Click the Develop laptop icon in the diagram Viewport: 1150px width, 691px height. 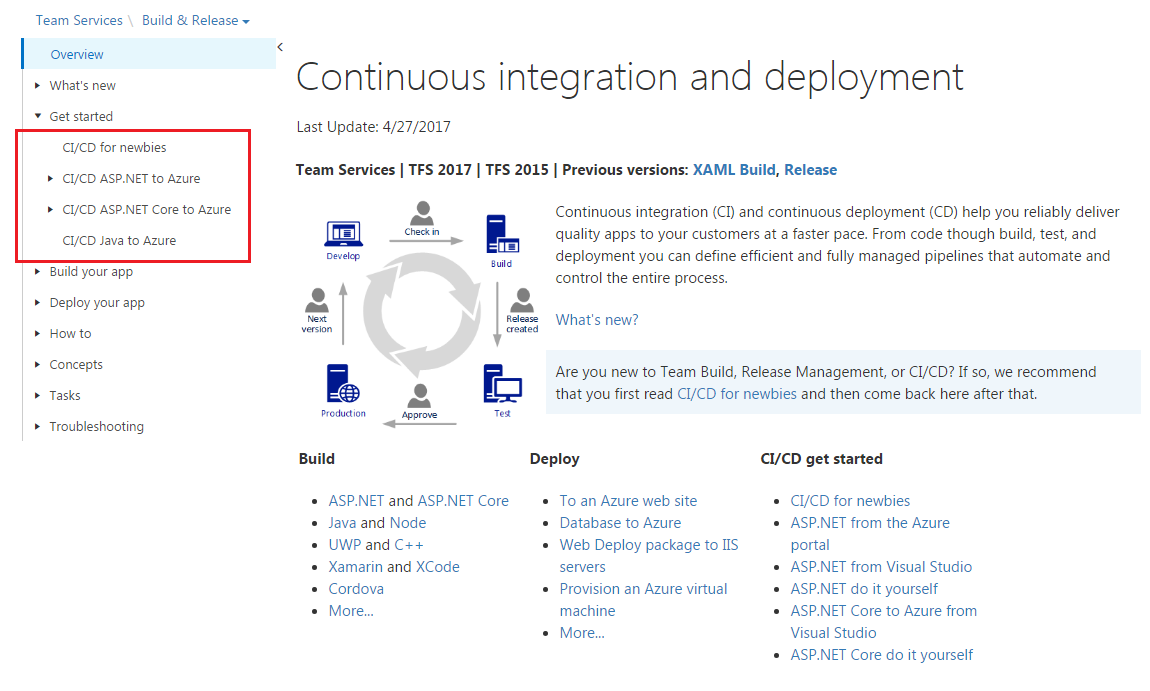(343, 231)
